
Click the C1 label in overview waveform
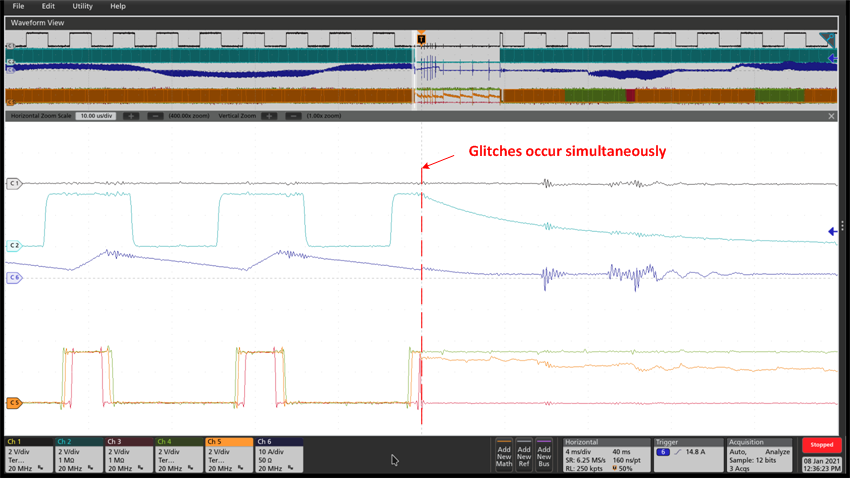click(10, 46)
